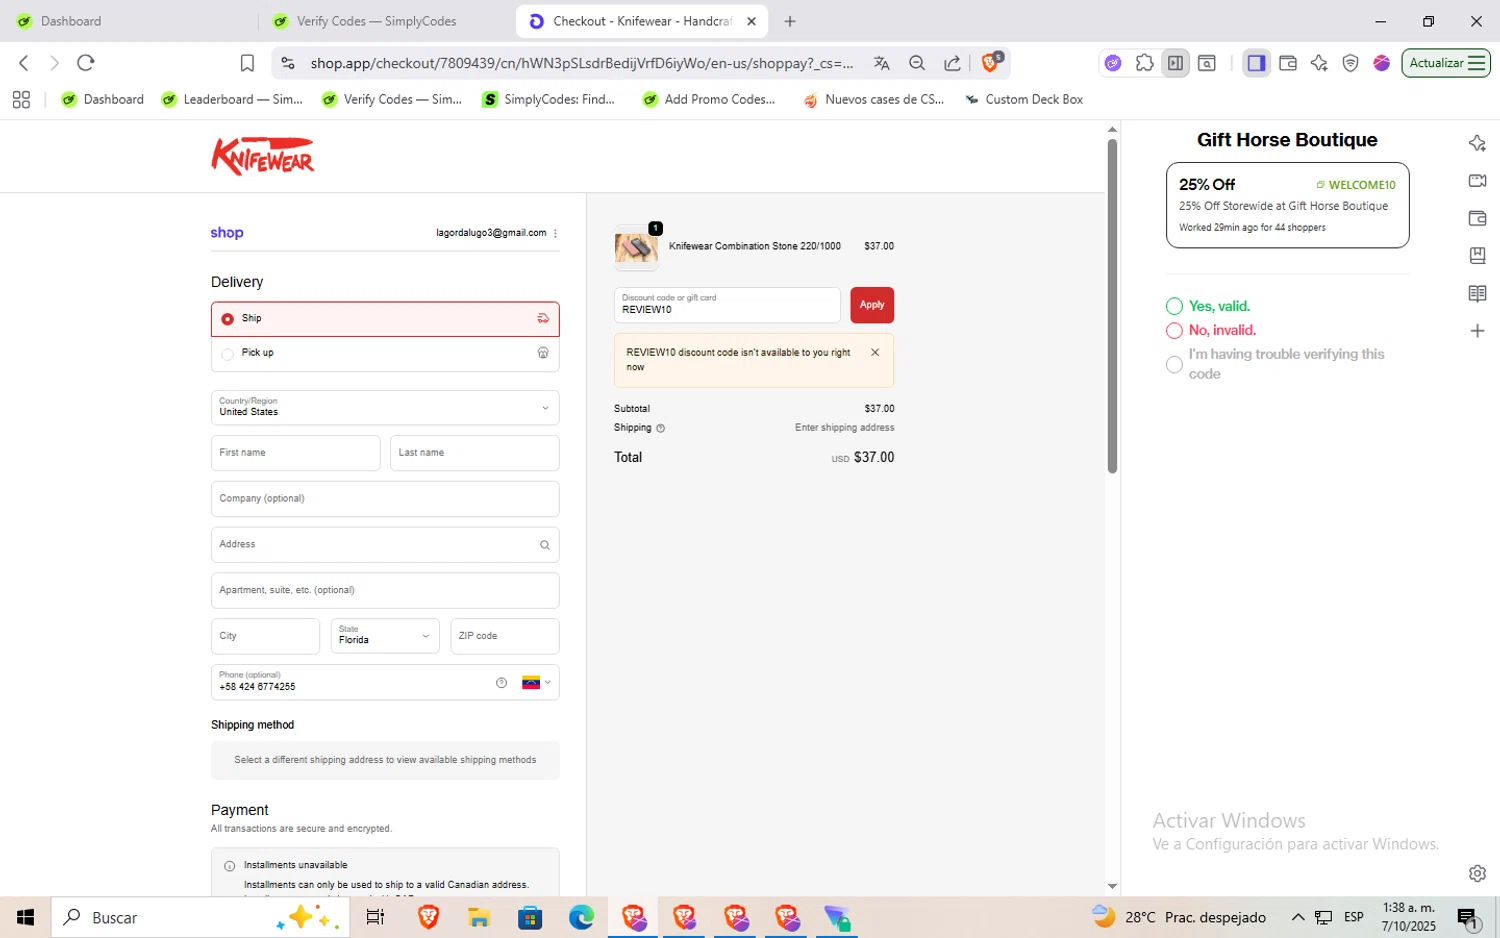Screen dimensions: 1500x938
Task: Open Brave VPN shield icon
Action: coord(1350,63)
